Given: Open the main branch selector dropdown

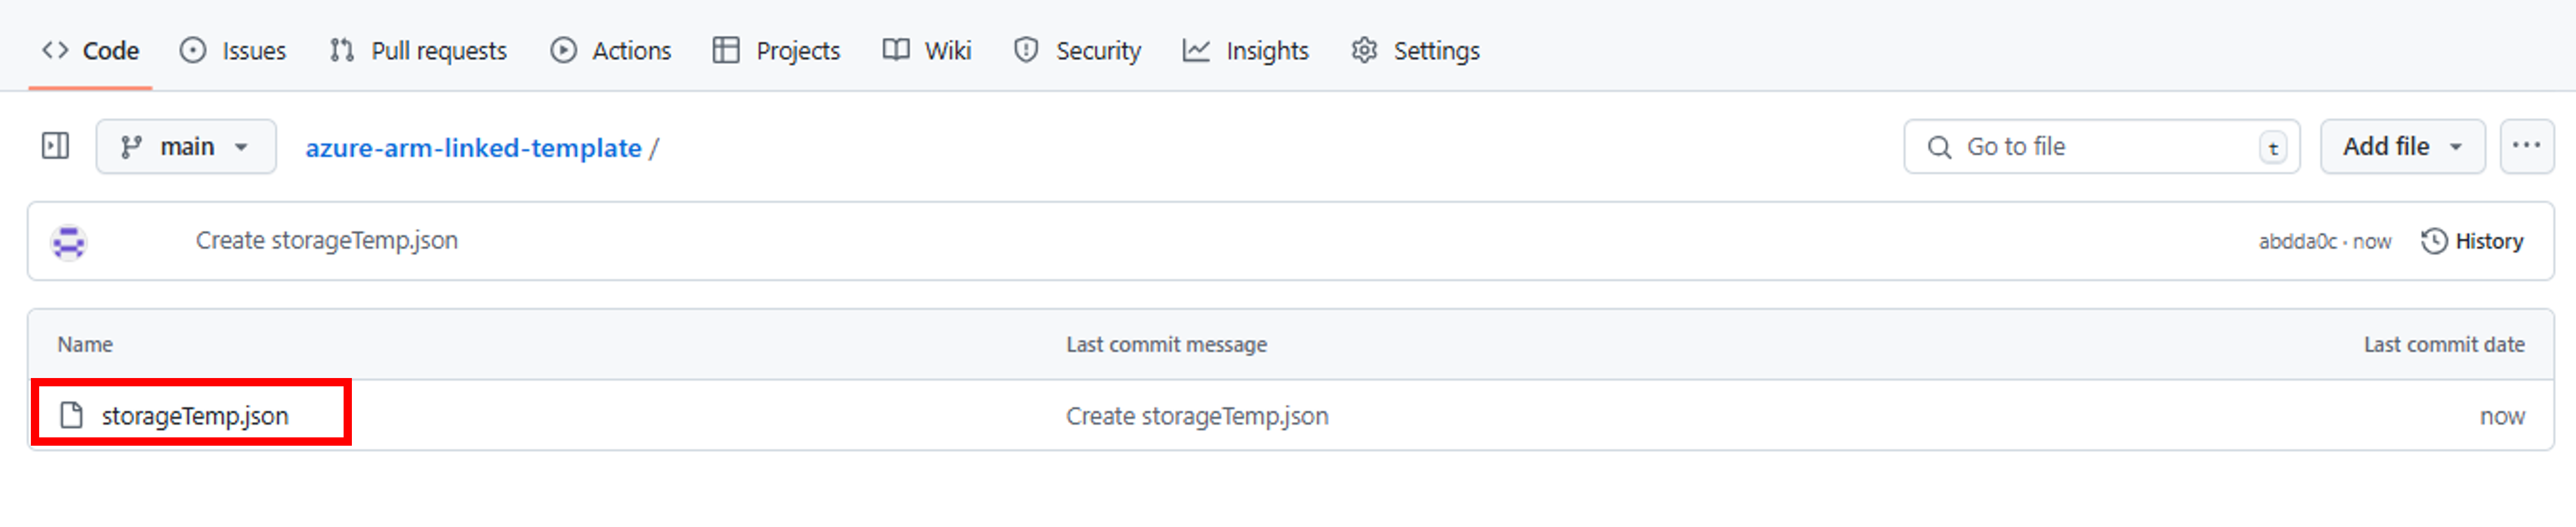Looking at the screenshot, I should click(x=185, y=146).
